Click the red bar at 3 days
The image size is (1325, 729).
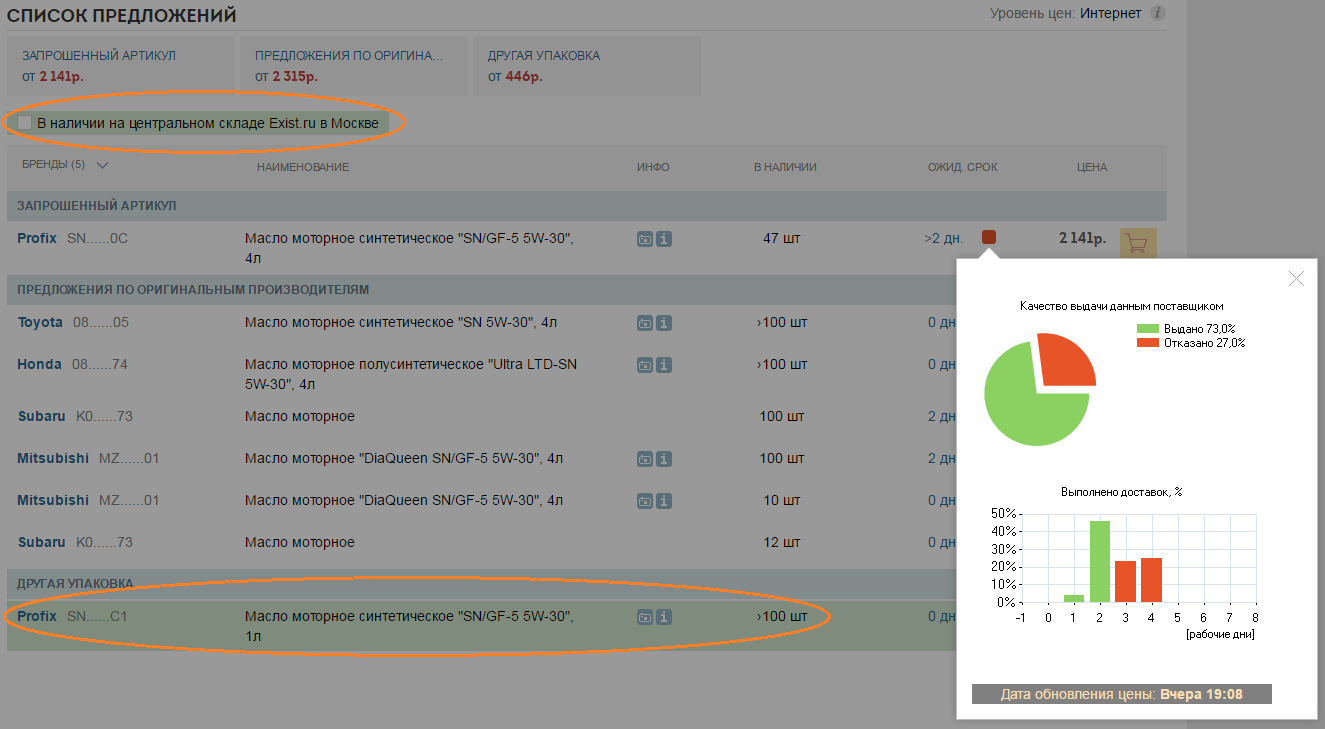[1126, 581]
